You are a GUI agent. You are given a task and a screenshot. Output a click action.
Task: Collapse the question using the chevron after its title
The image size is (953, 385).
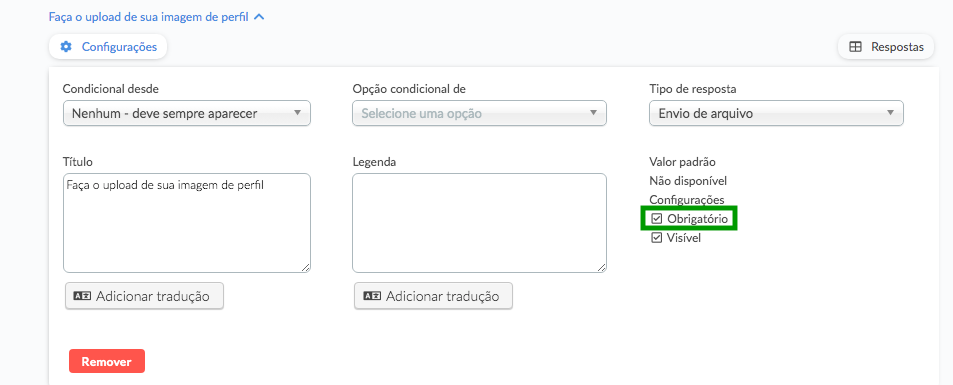[259, 17]
